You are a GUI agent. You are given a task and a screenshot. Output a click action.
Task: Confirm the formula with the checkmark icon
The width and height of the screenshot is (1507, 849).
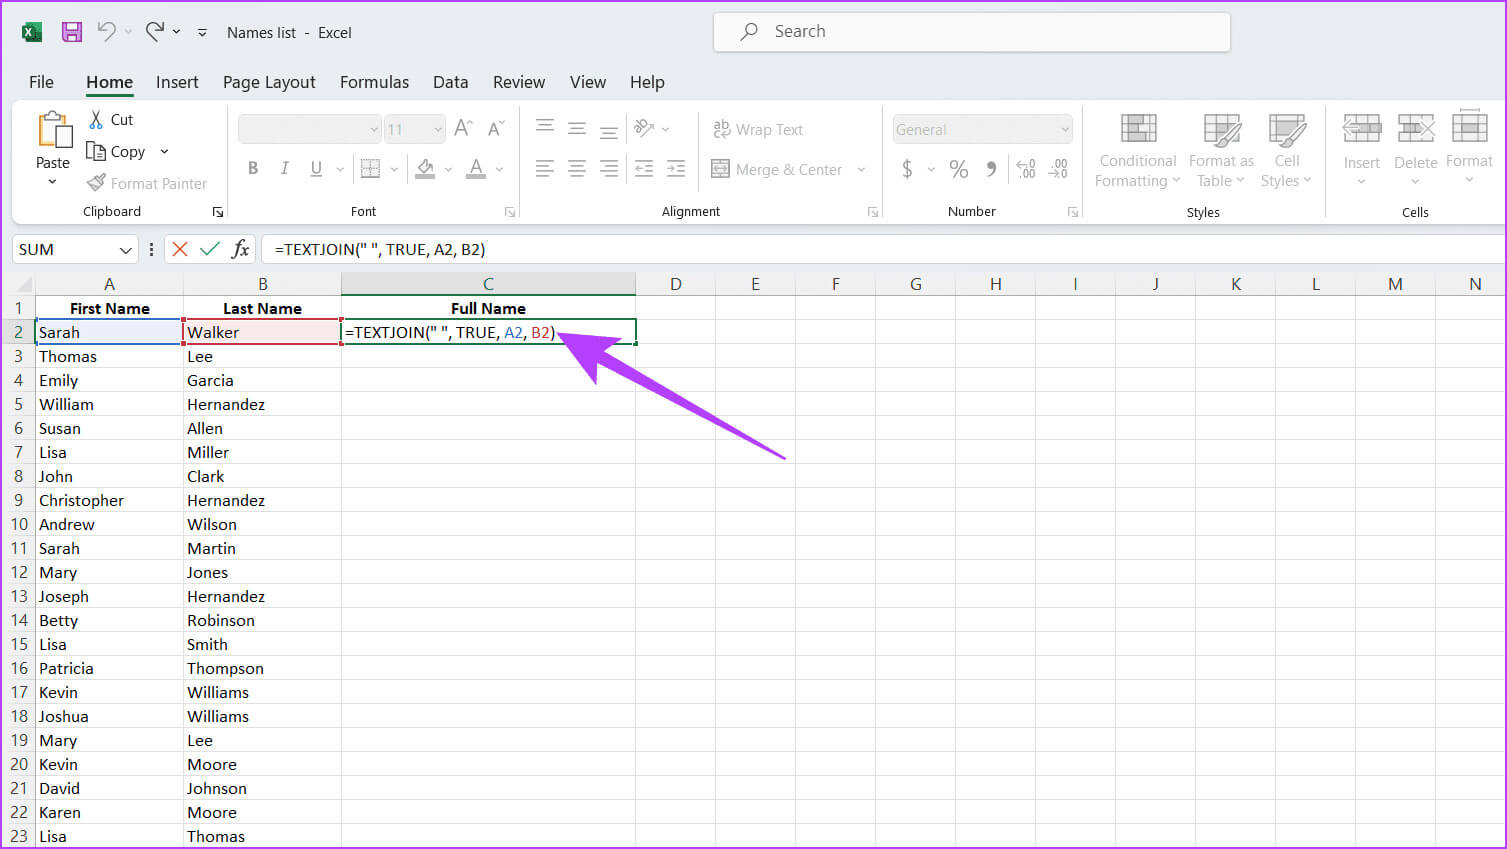pyautogui.click(x=210, y=249)
